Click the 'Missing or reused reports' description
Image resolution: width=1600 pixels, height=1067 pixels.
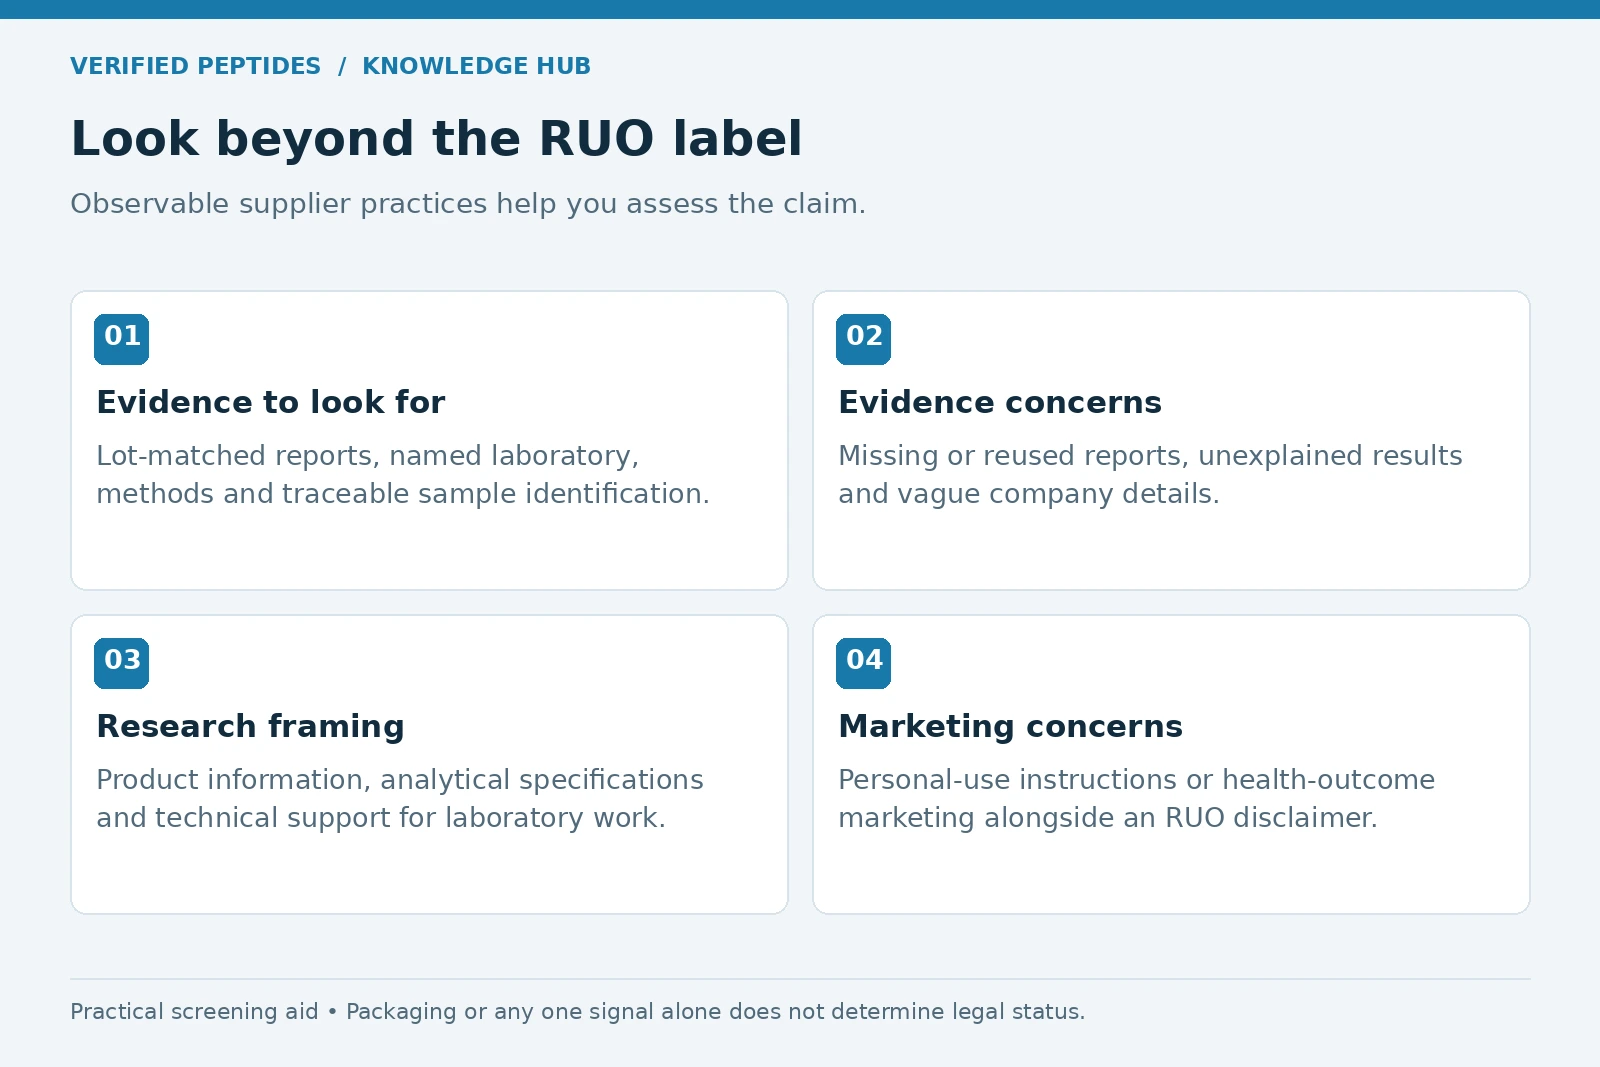(x=1150, y=475)
